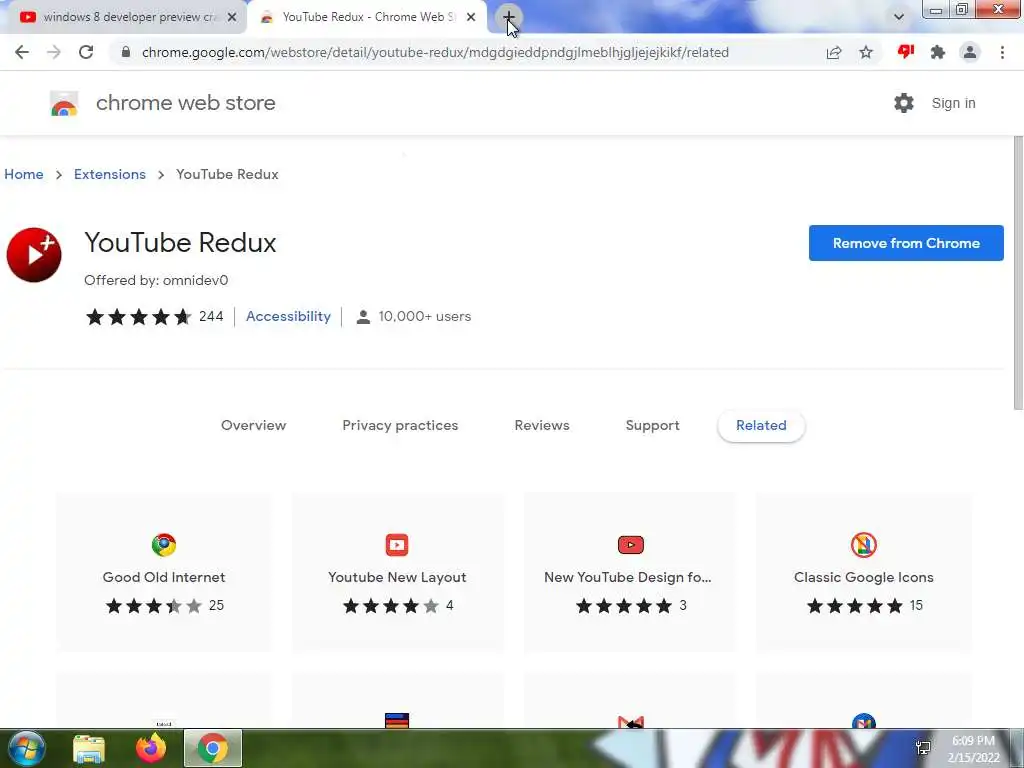Open the Web Store settings gear
Image resolution: width=1024 pixels, height=768 pixels.
point(904,103)
